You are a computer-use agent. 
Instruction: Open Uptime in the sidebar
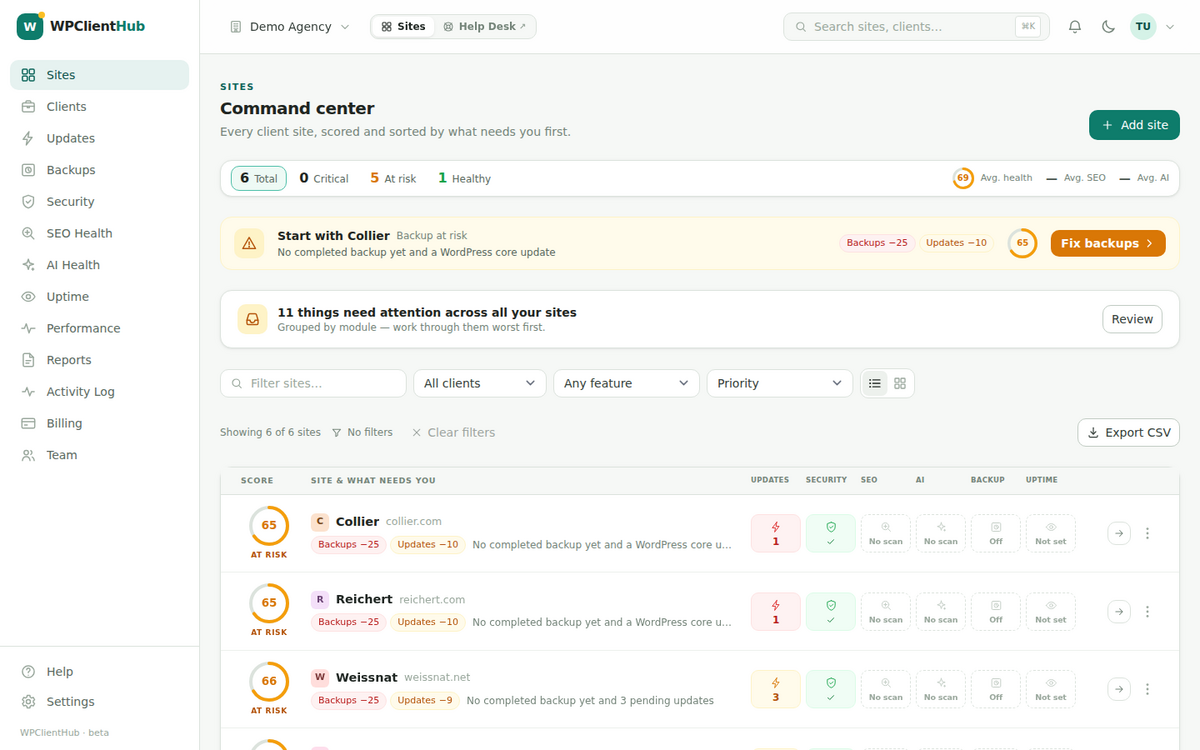(99, 297)
